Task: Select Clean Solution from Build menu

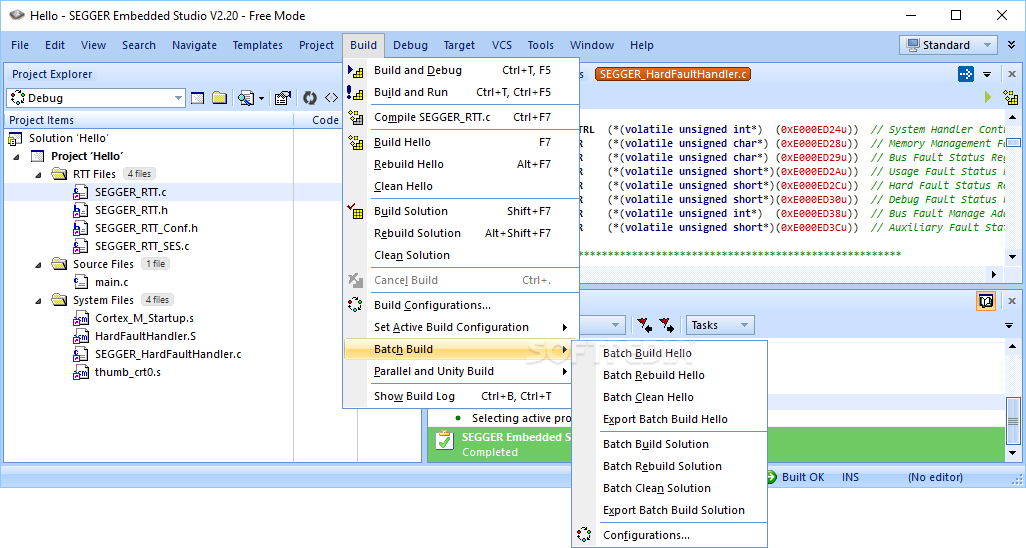Action: tap(461, 255)
